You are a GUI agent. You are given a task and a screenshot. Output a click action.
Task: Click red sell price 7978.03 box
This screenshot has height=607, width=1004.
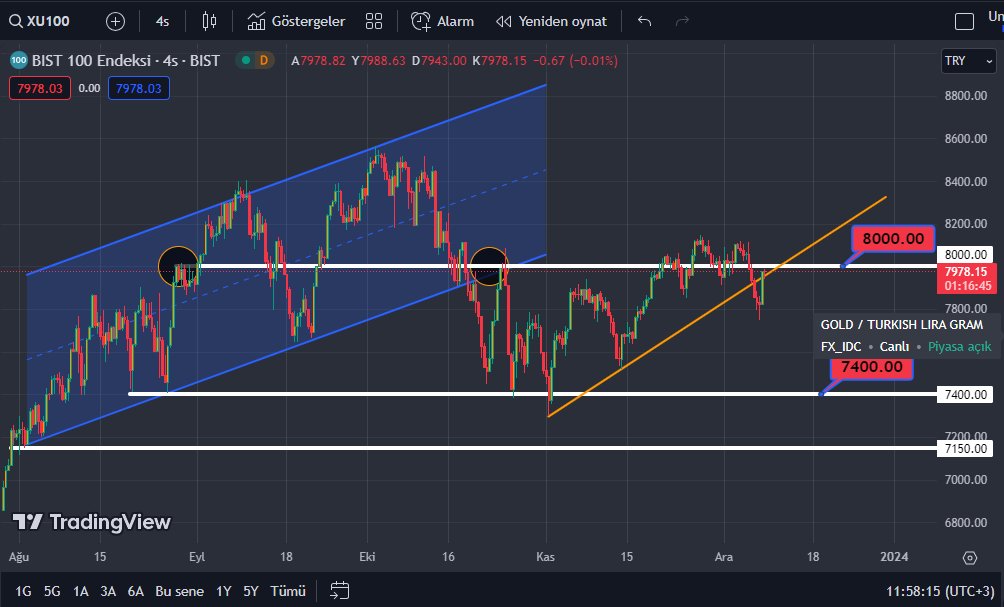(40, 88)
